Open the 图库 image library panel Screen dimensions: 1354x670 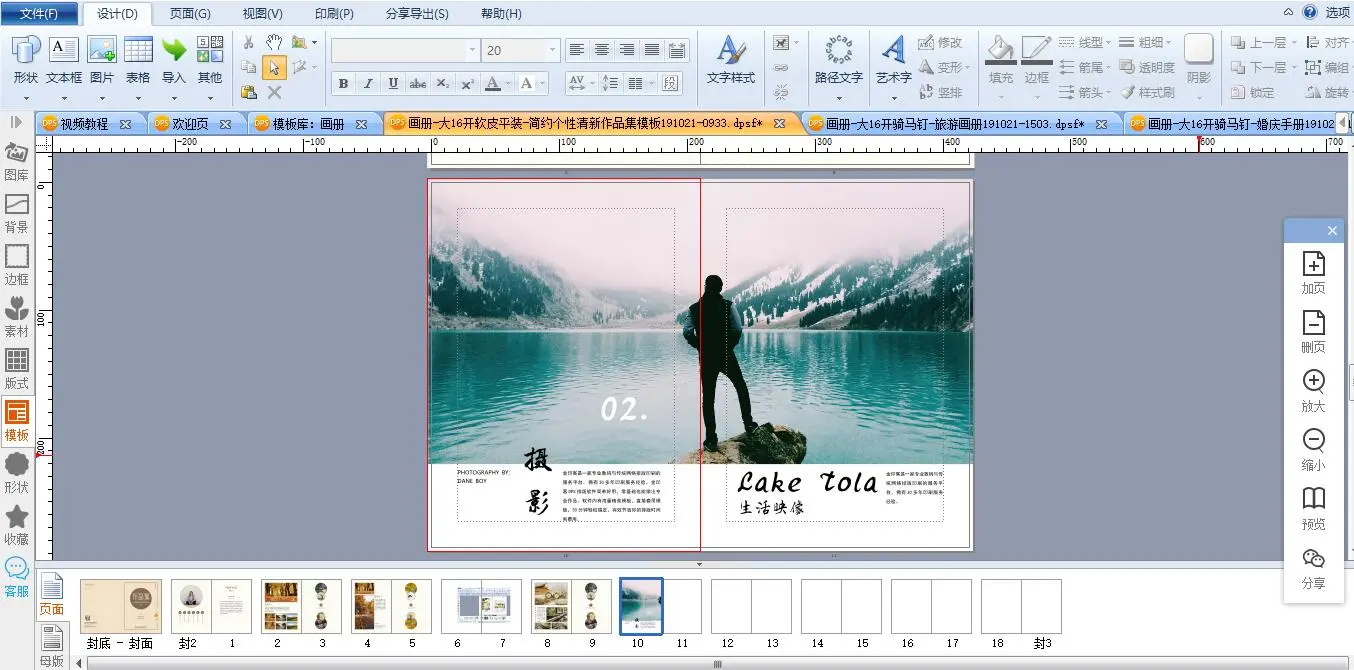(x=17, y=159)
